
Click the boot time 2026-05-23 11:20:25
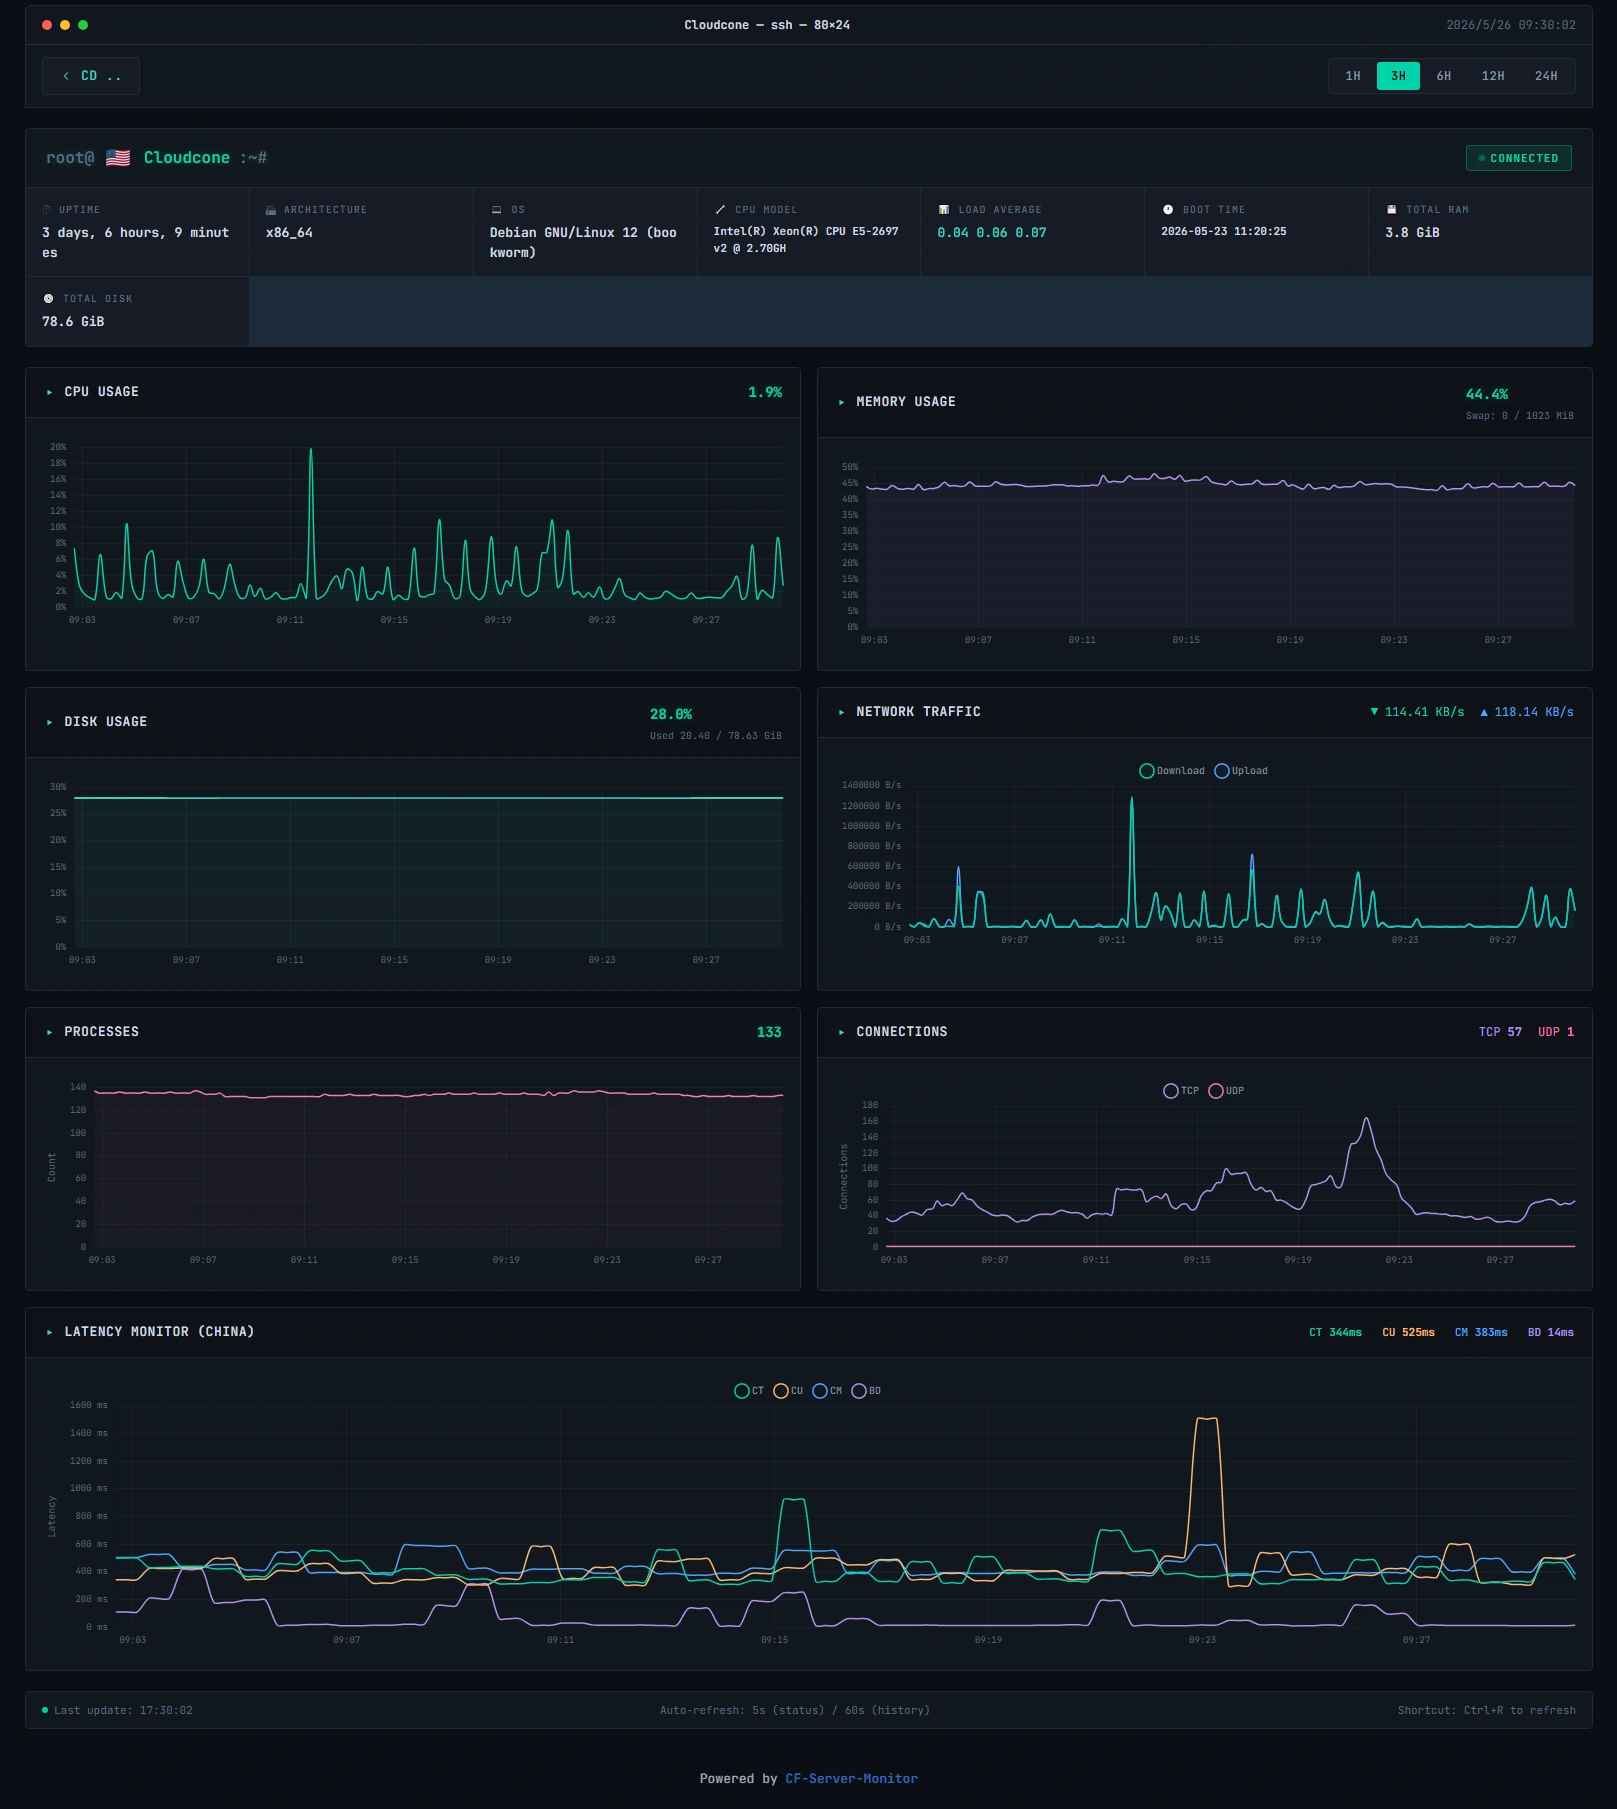coord(1224,231)
